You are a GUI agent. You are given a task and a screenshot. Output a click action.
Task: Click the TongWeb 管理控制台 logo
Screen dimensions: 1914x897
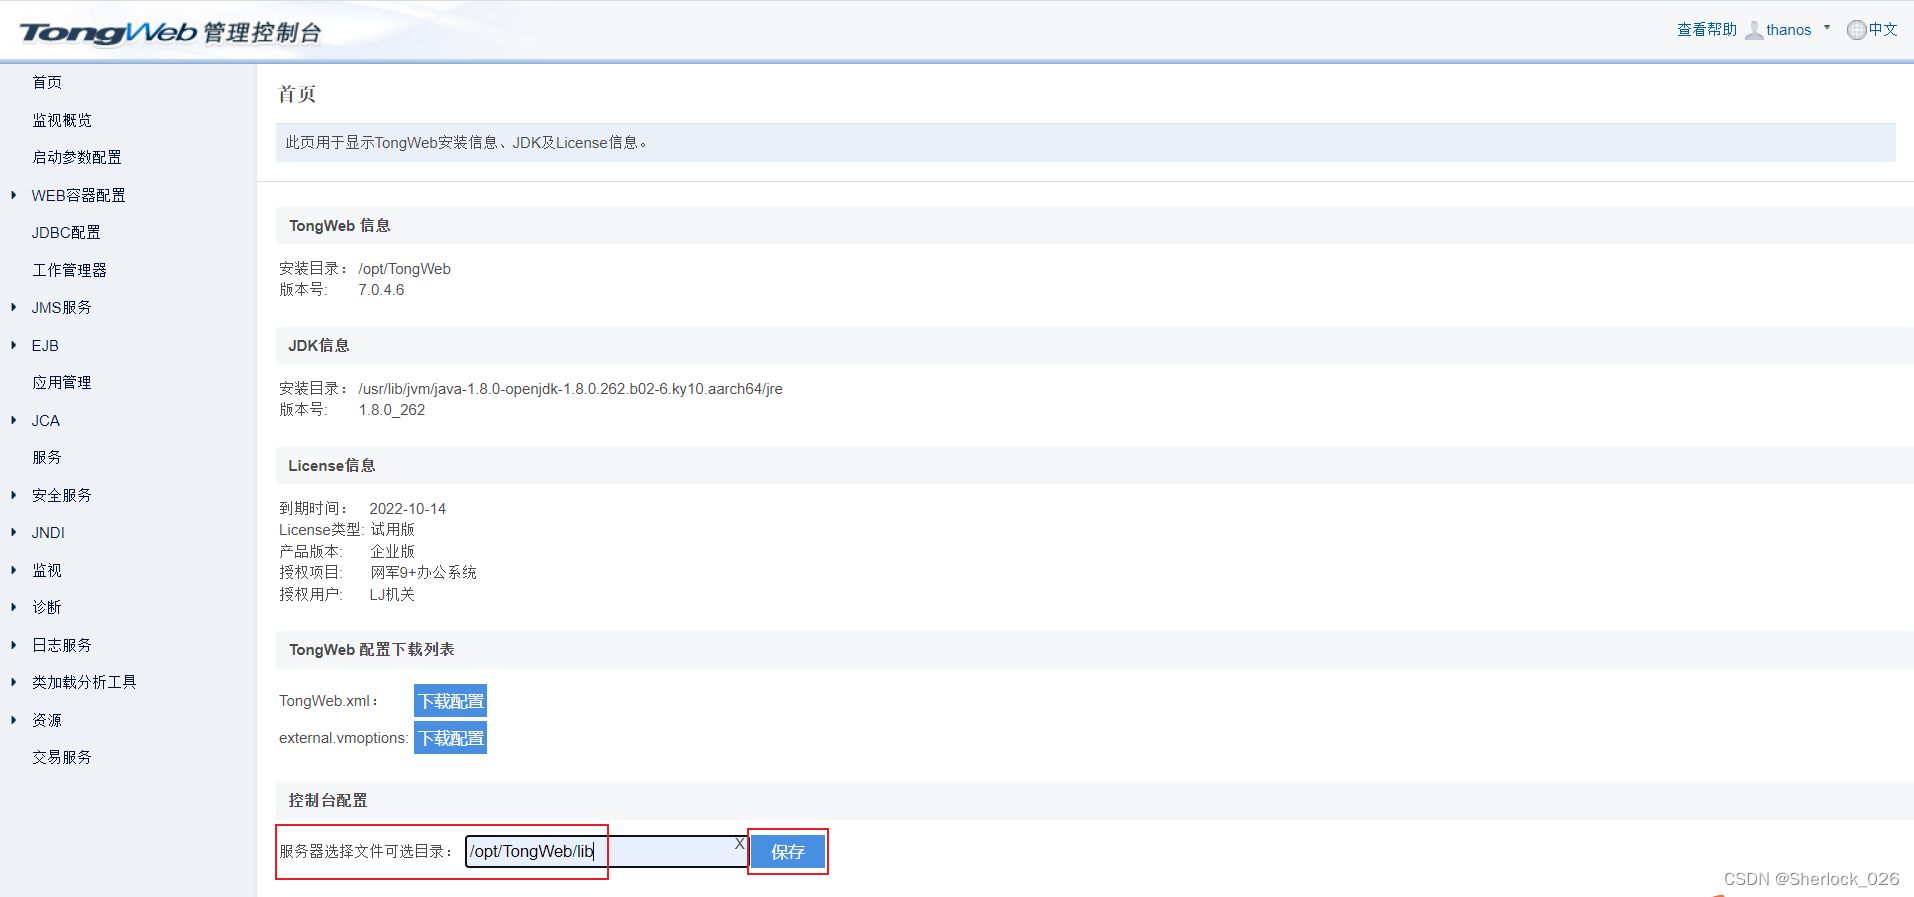coord(170,32)
